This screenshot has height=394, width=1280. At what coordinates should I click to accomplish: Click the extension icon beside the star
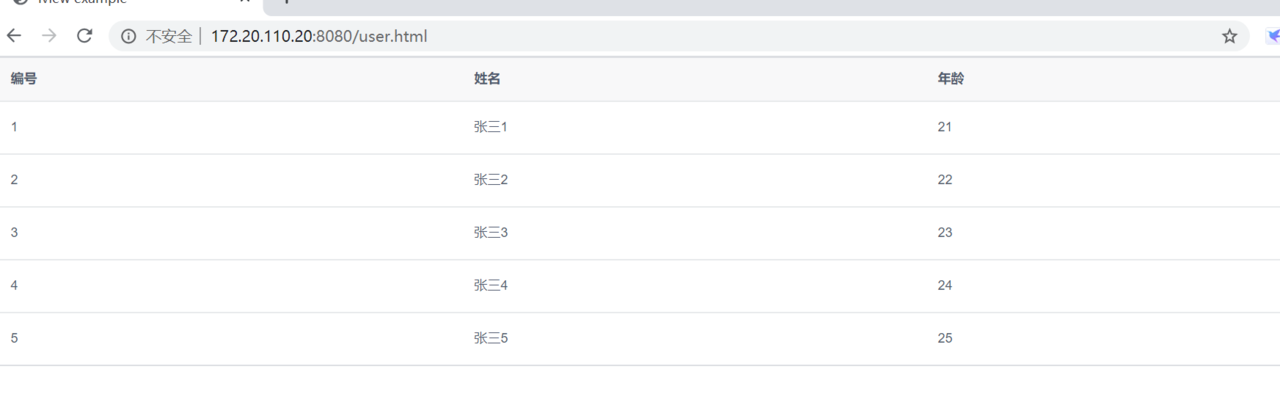coord(1273,37)
